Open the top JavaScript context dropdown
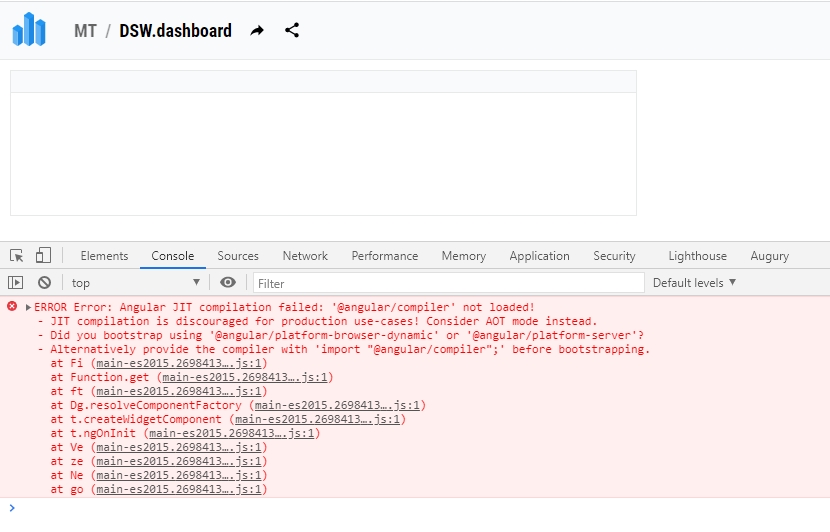The height and width of the screenshot is (532, 830). (136, 283)
